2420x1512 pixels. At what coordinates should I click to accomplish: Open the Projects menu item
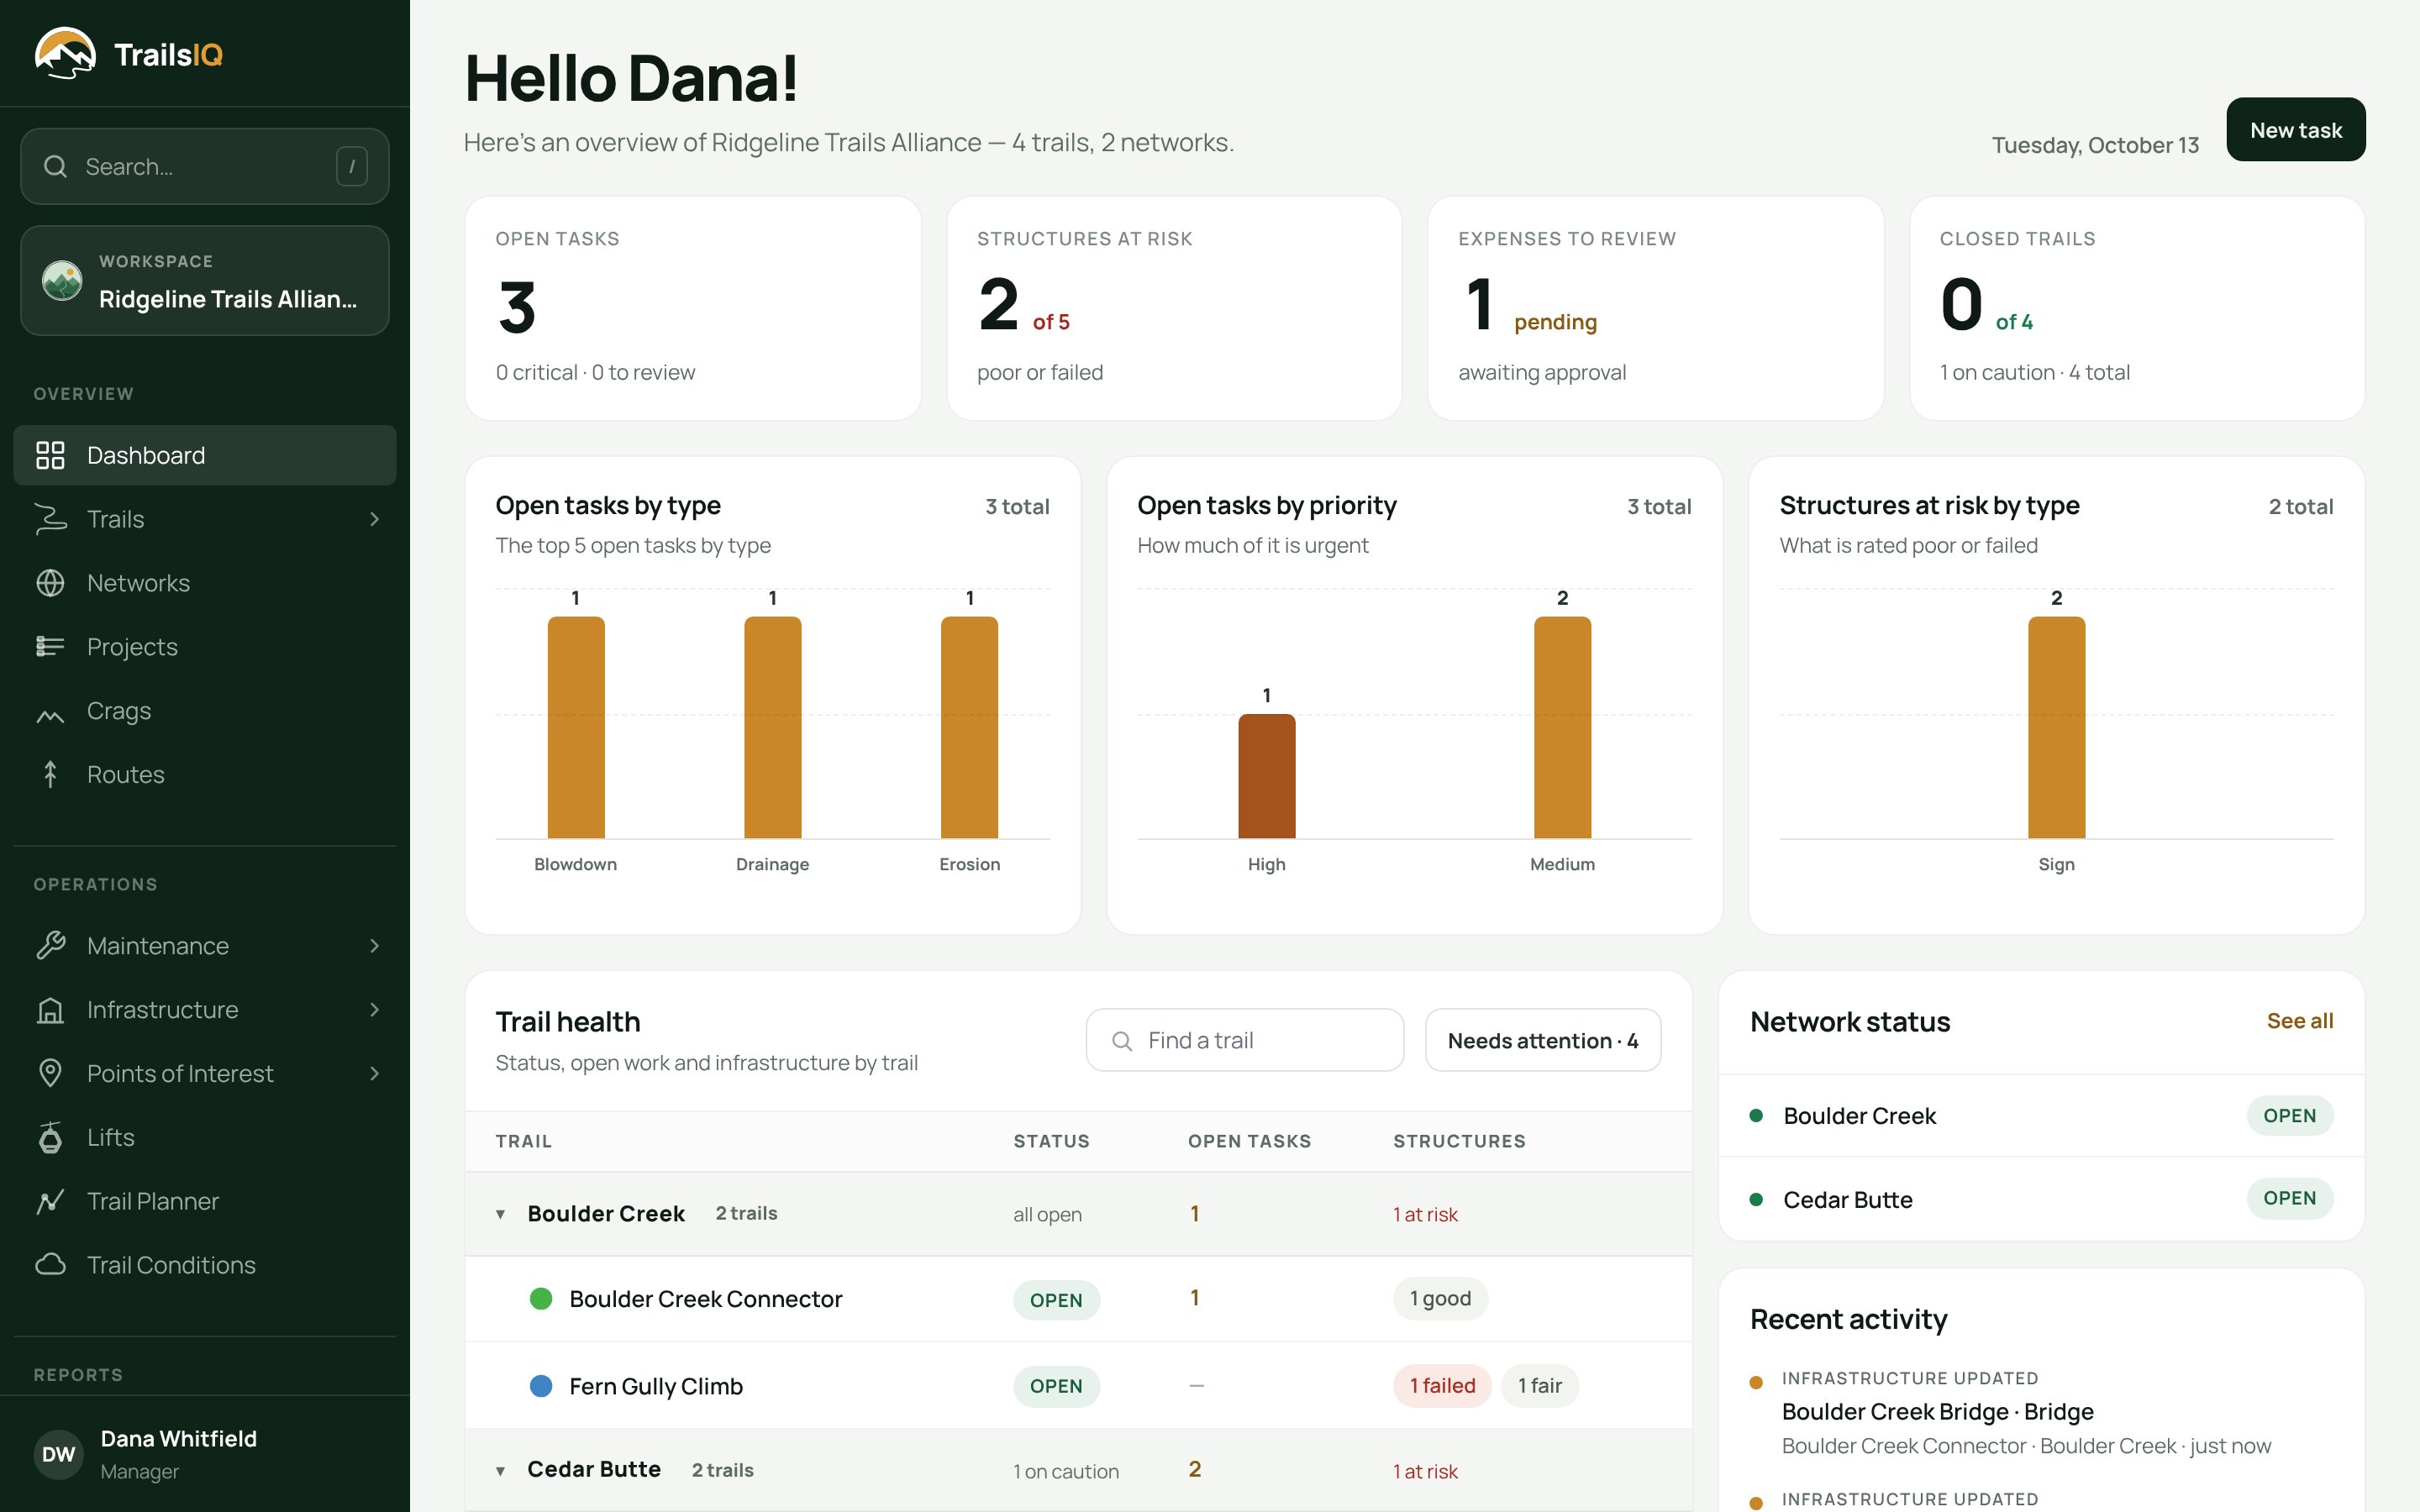coord(205,647)
